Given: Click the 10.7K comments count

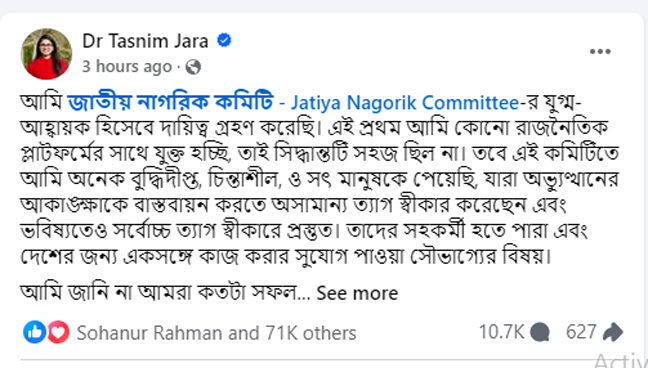Looking at the screenshot, I should [501, 332].
